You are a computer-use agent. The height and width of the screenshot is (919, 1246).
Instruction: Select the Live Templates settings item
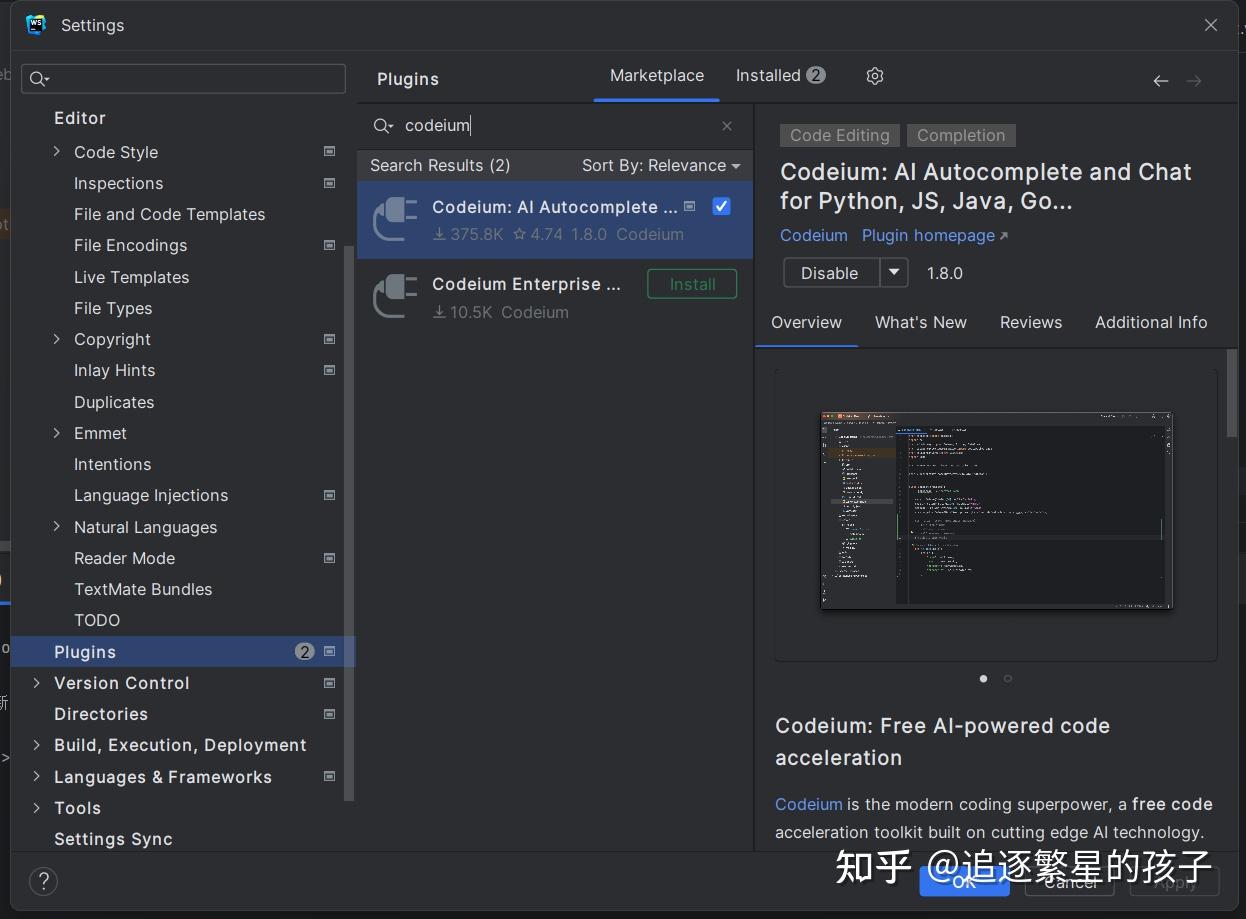tap(131, 277)
